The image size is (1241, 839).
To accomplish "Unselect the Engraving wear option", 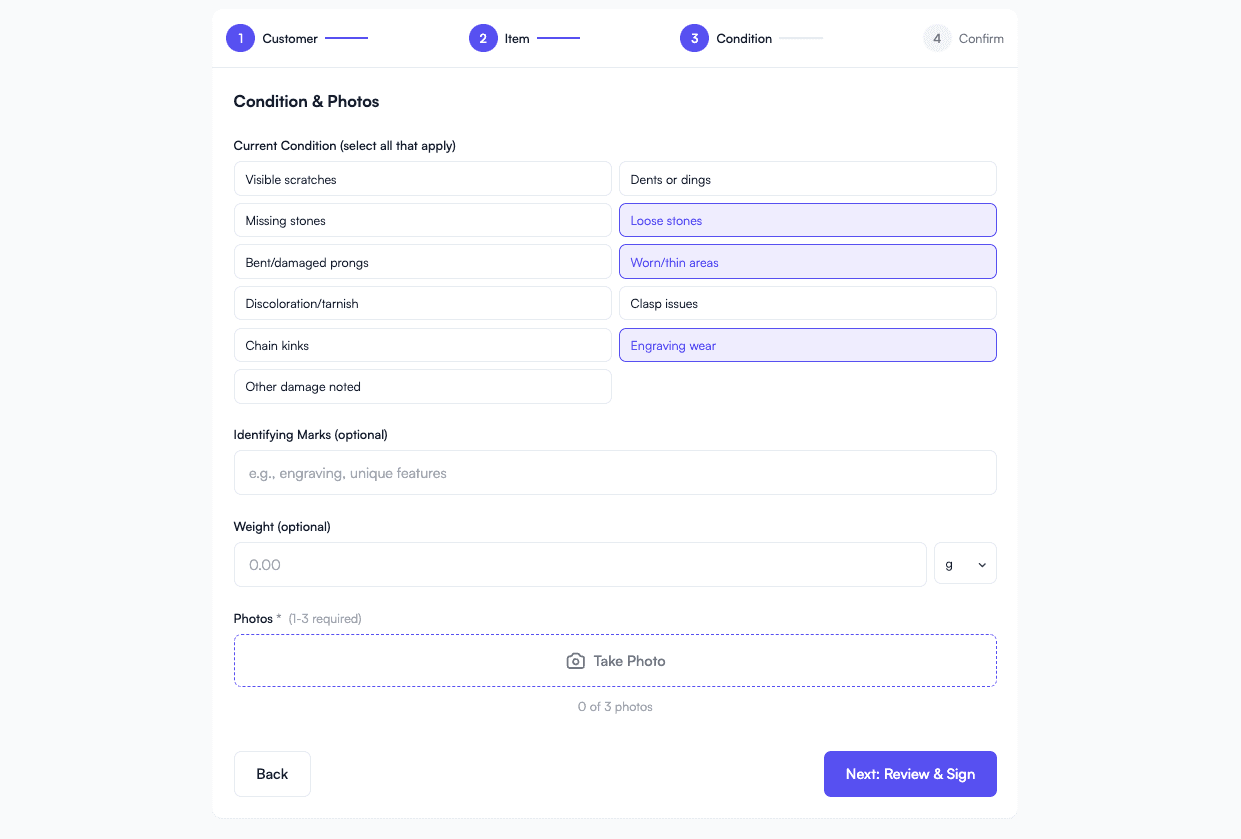I will click(x=807, y=345).
